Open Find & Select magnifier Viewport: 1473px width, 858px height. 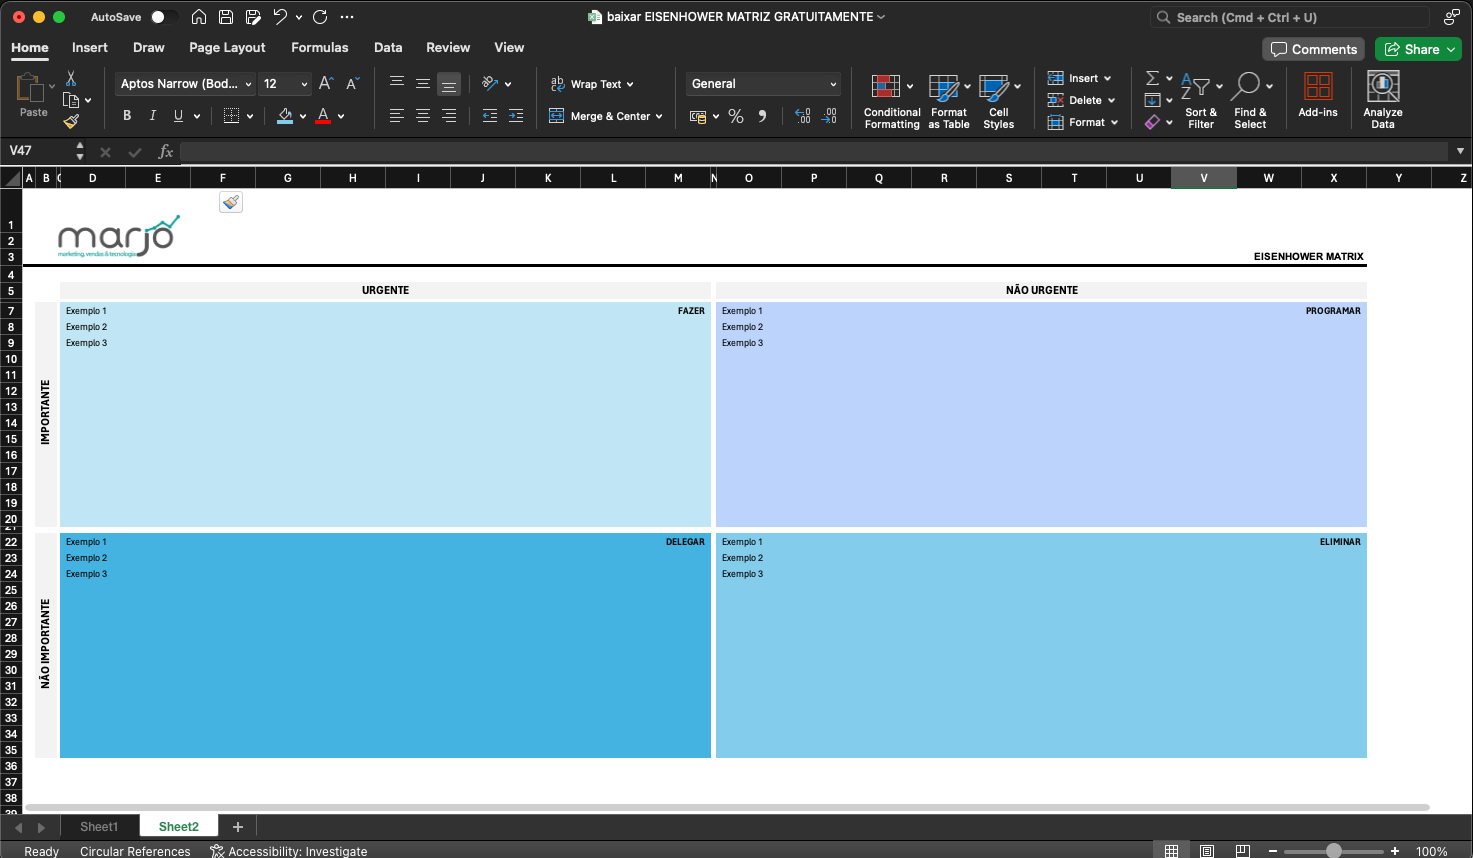1250,101
